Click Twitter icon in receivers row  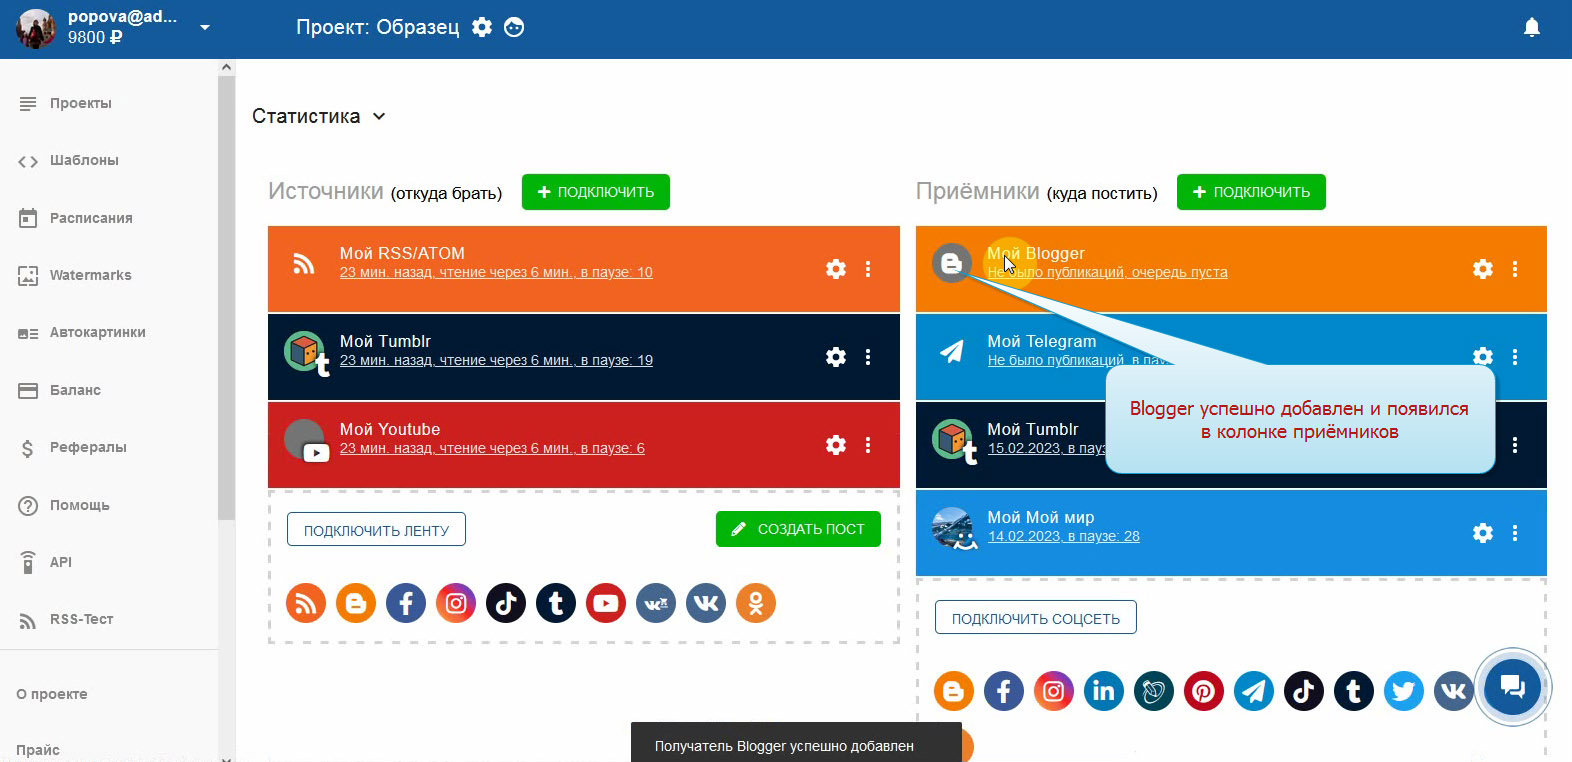[x=1404, y=691]
